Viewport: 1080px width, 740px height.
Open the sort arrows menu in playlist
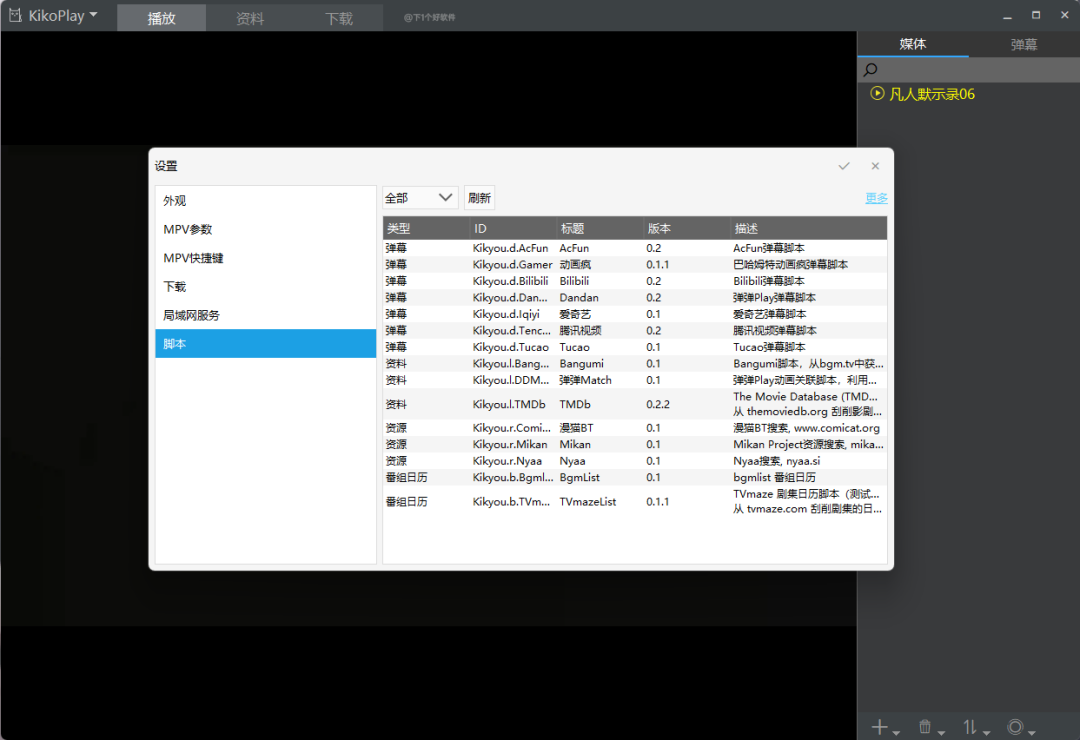click(969, 727)
